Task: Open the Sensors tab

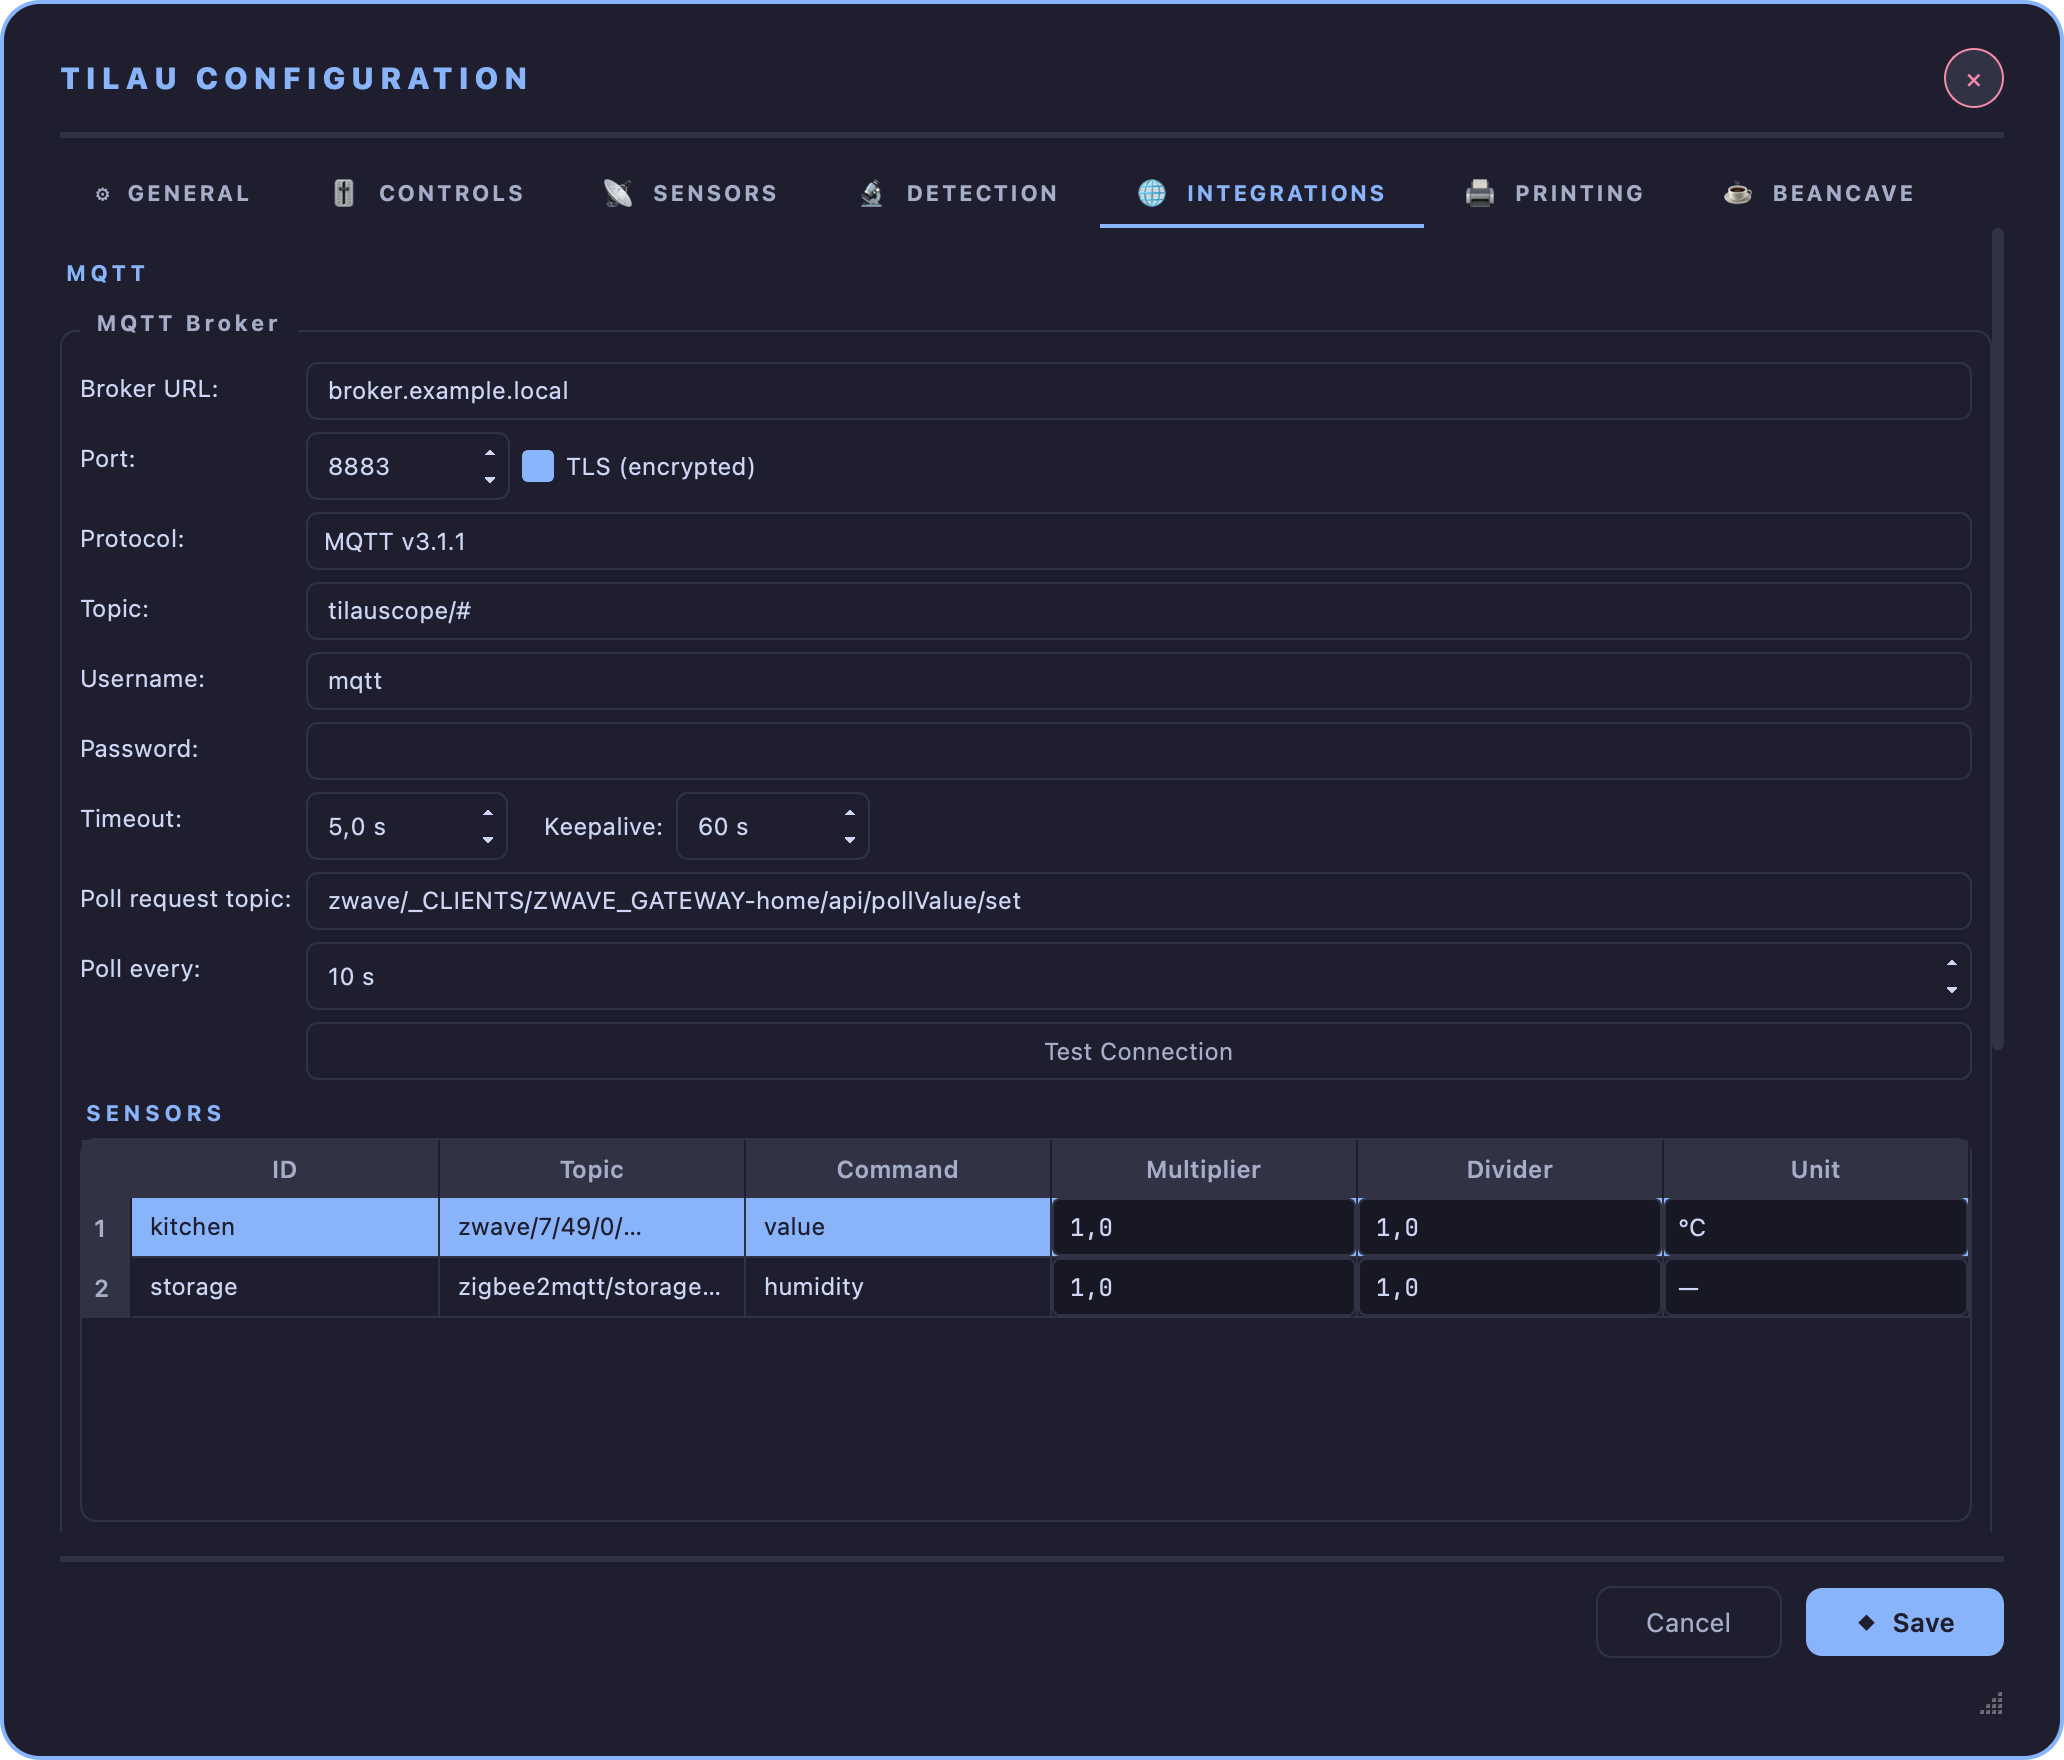Action: click(691, 193)
